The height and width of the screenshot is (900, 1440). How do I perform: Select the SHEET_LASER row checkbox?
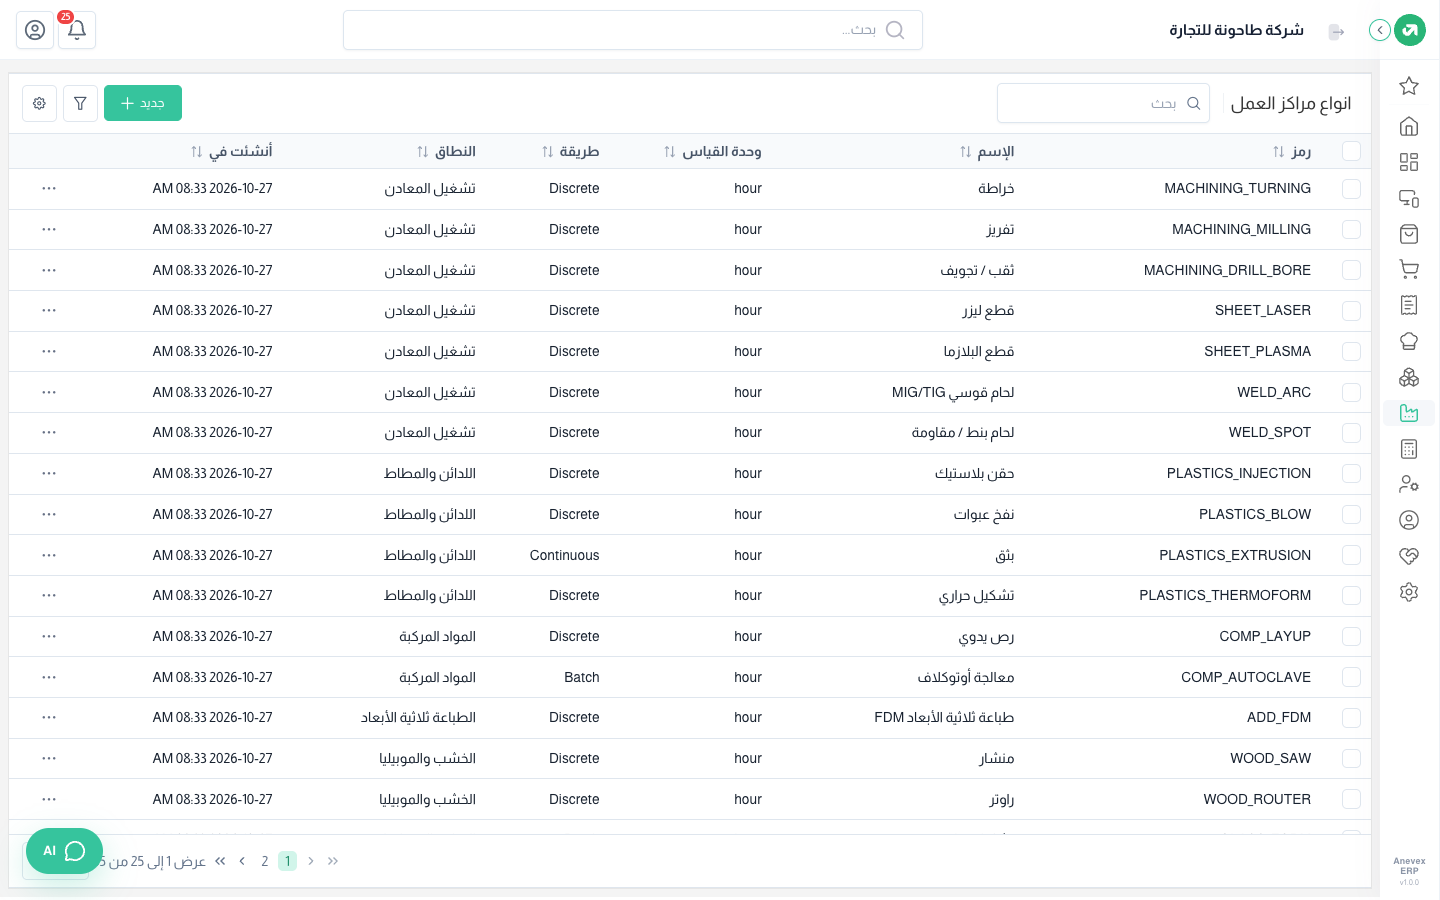[1351, 310]
